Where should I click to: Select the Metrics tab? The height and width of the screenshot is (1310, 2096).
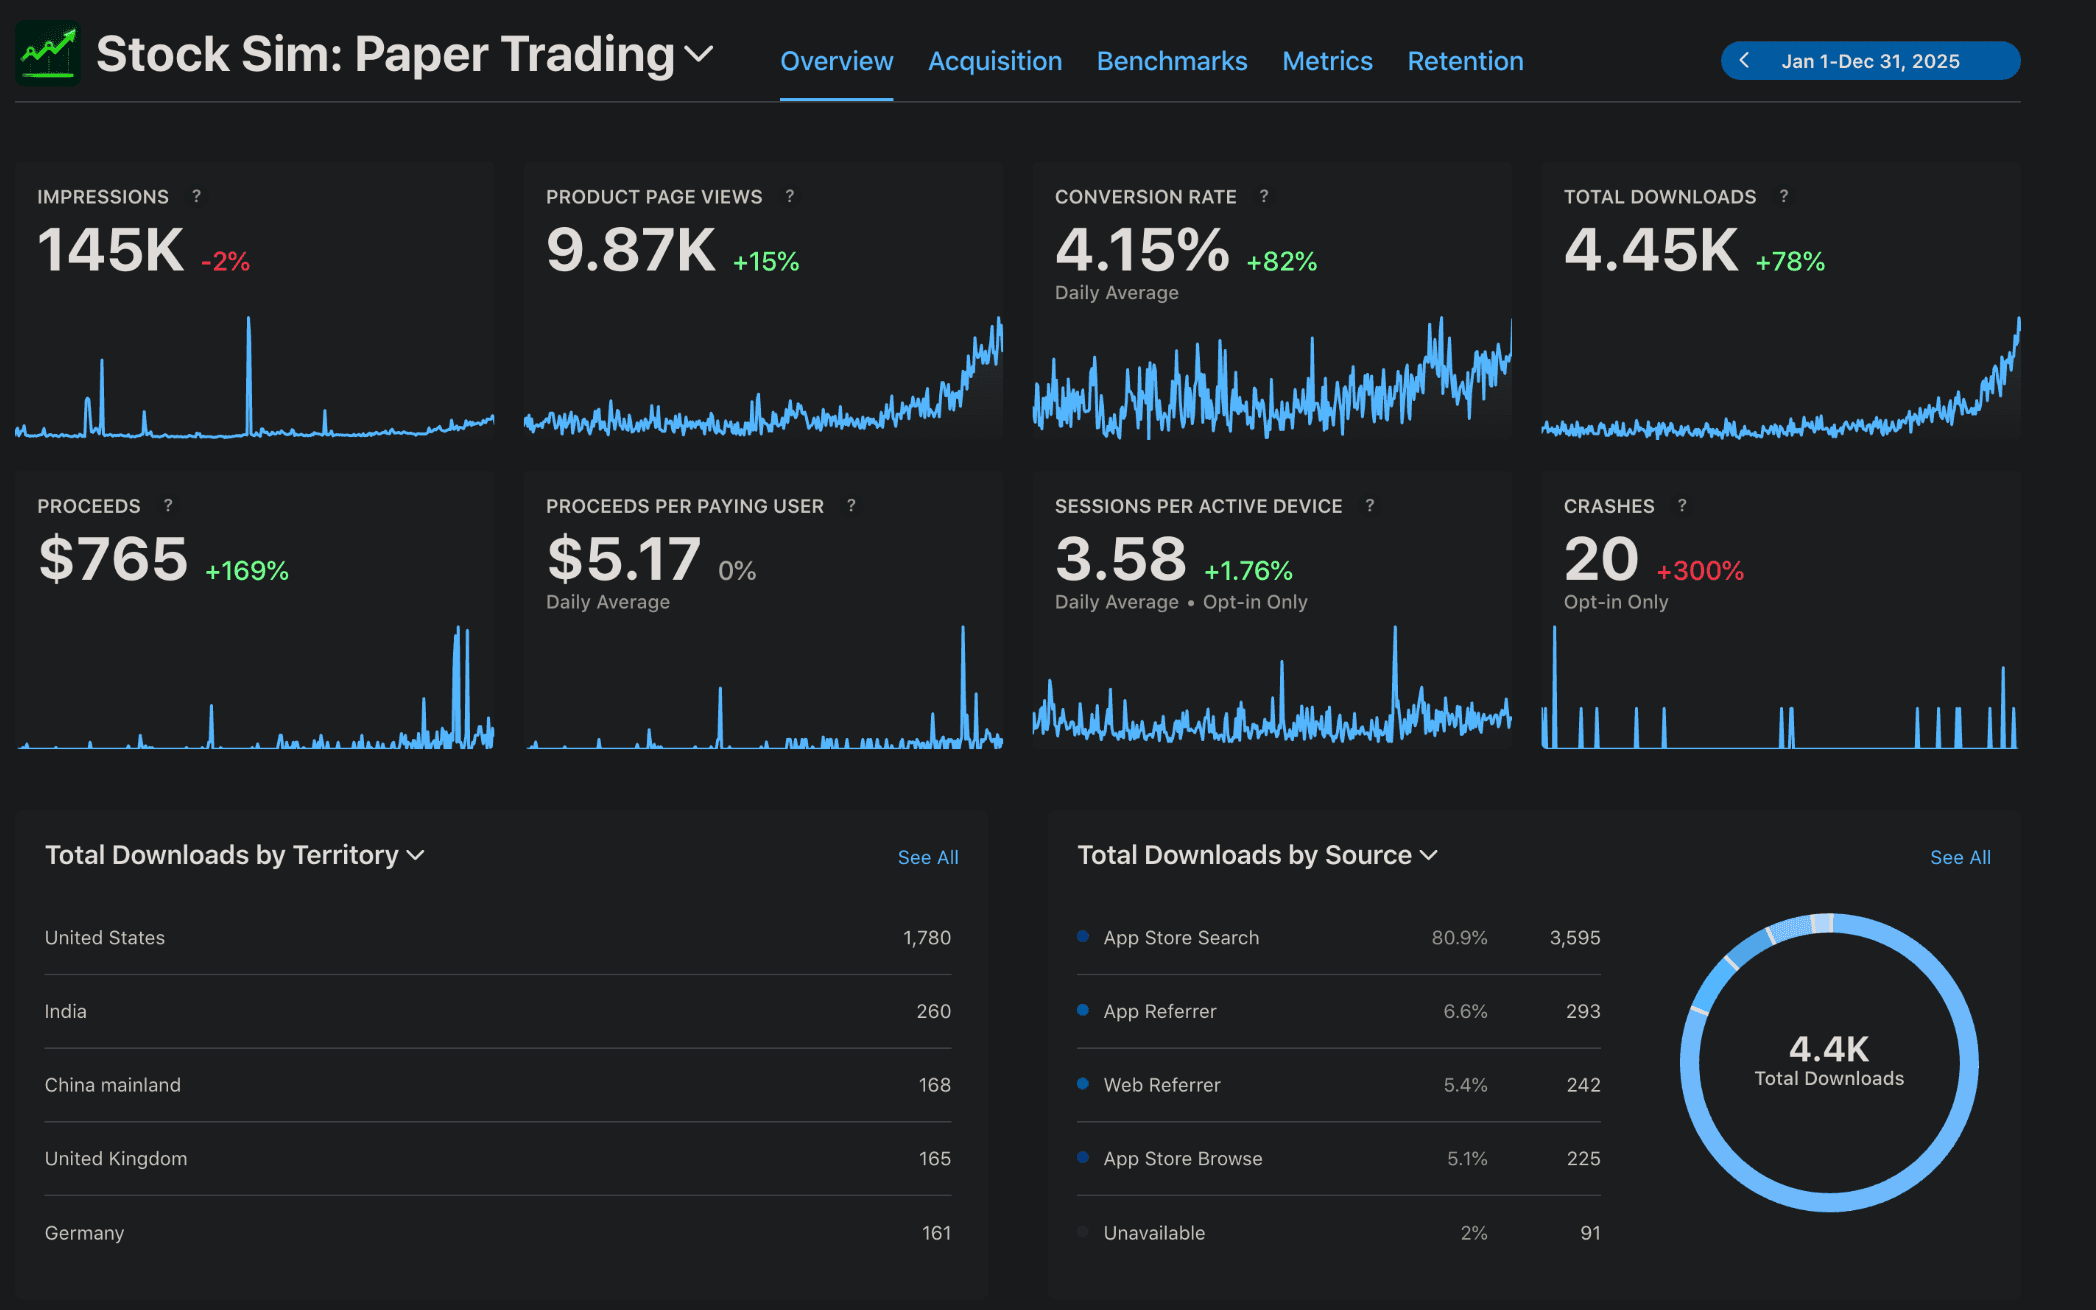tap(1327, 61)
